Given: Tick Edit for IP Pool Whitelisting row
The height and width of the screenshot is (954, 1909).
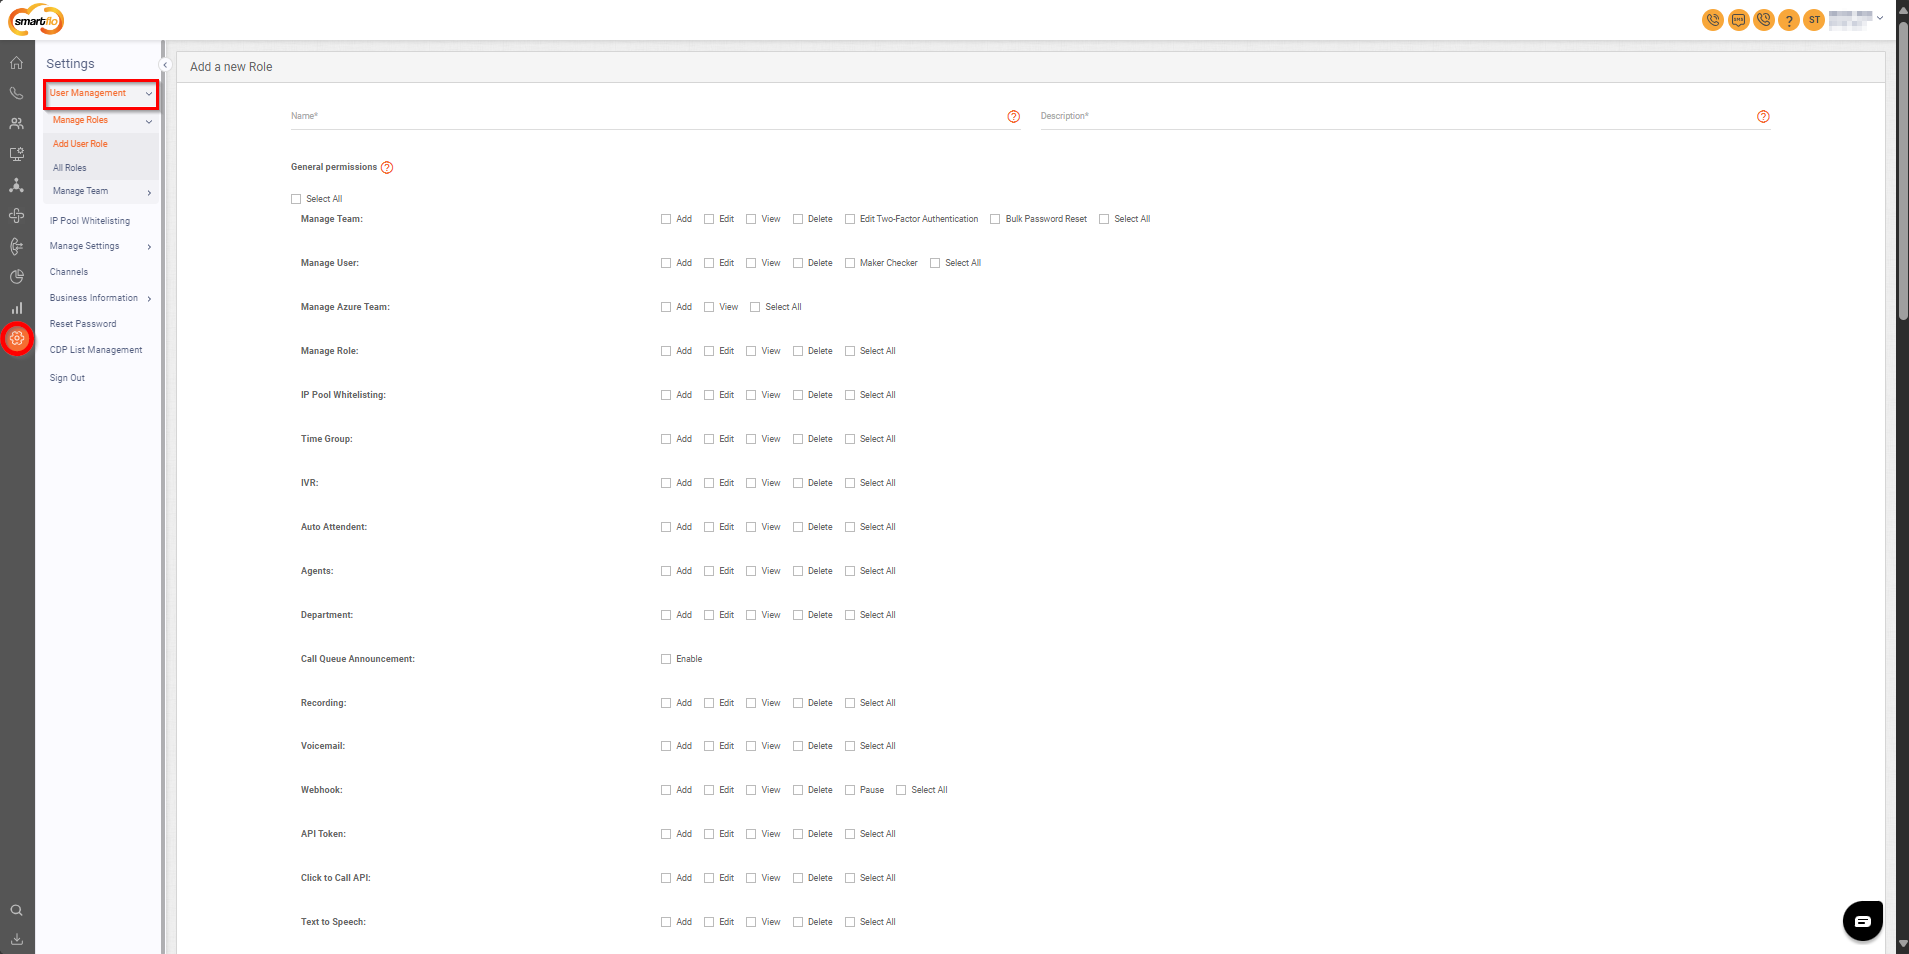Looking at the screenshot, I should point(709,395).
